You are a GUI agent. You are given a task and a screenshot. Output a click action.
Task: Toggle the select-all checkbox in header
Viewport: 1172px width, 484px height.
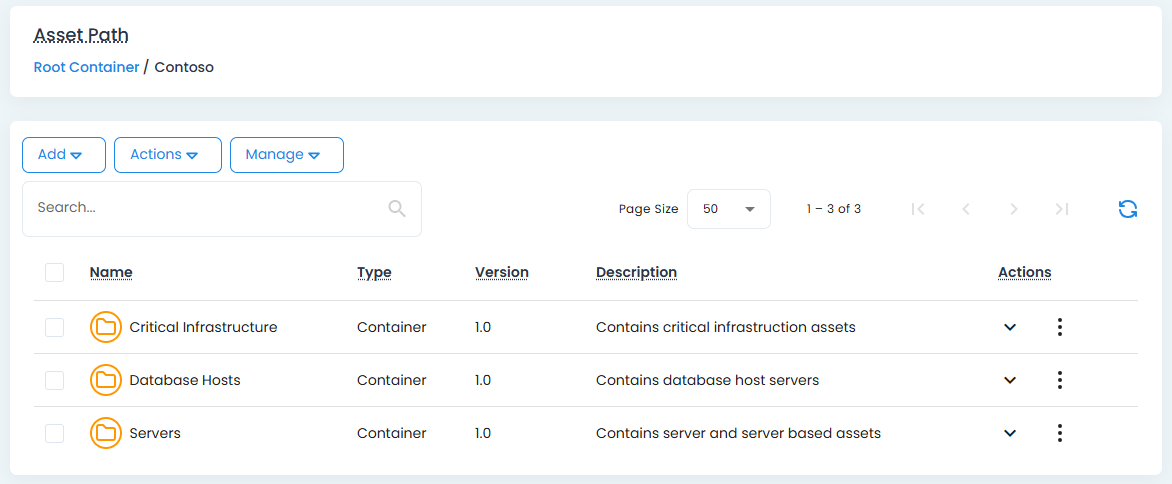(x=55, y=272)
